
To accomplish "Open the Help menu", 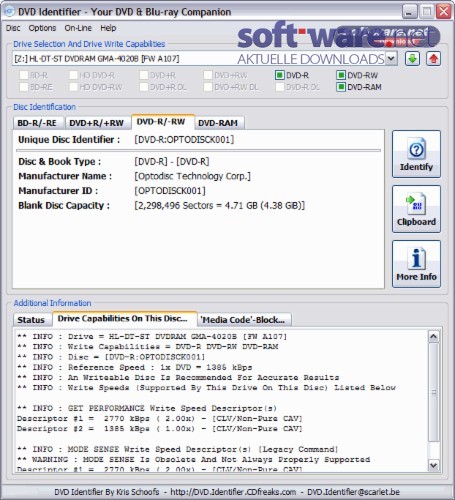I will (108, 28).
